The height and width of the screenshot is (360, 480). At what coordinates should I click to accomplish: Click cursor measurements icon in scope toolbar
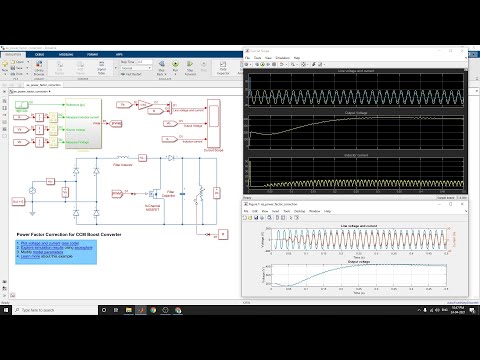click(320, 64)
